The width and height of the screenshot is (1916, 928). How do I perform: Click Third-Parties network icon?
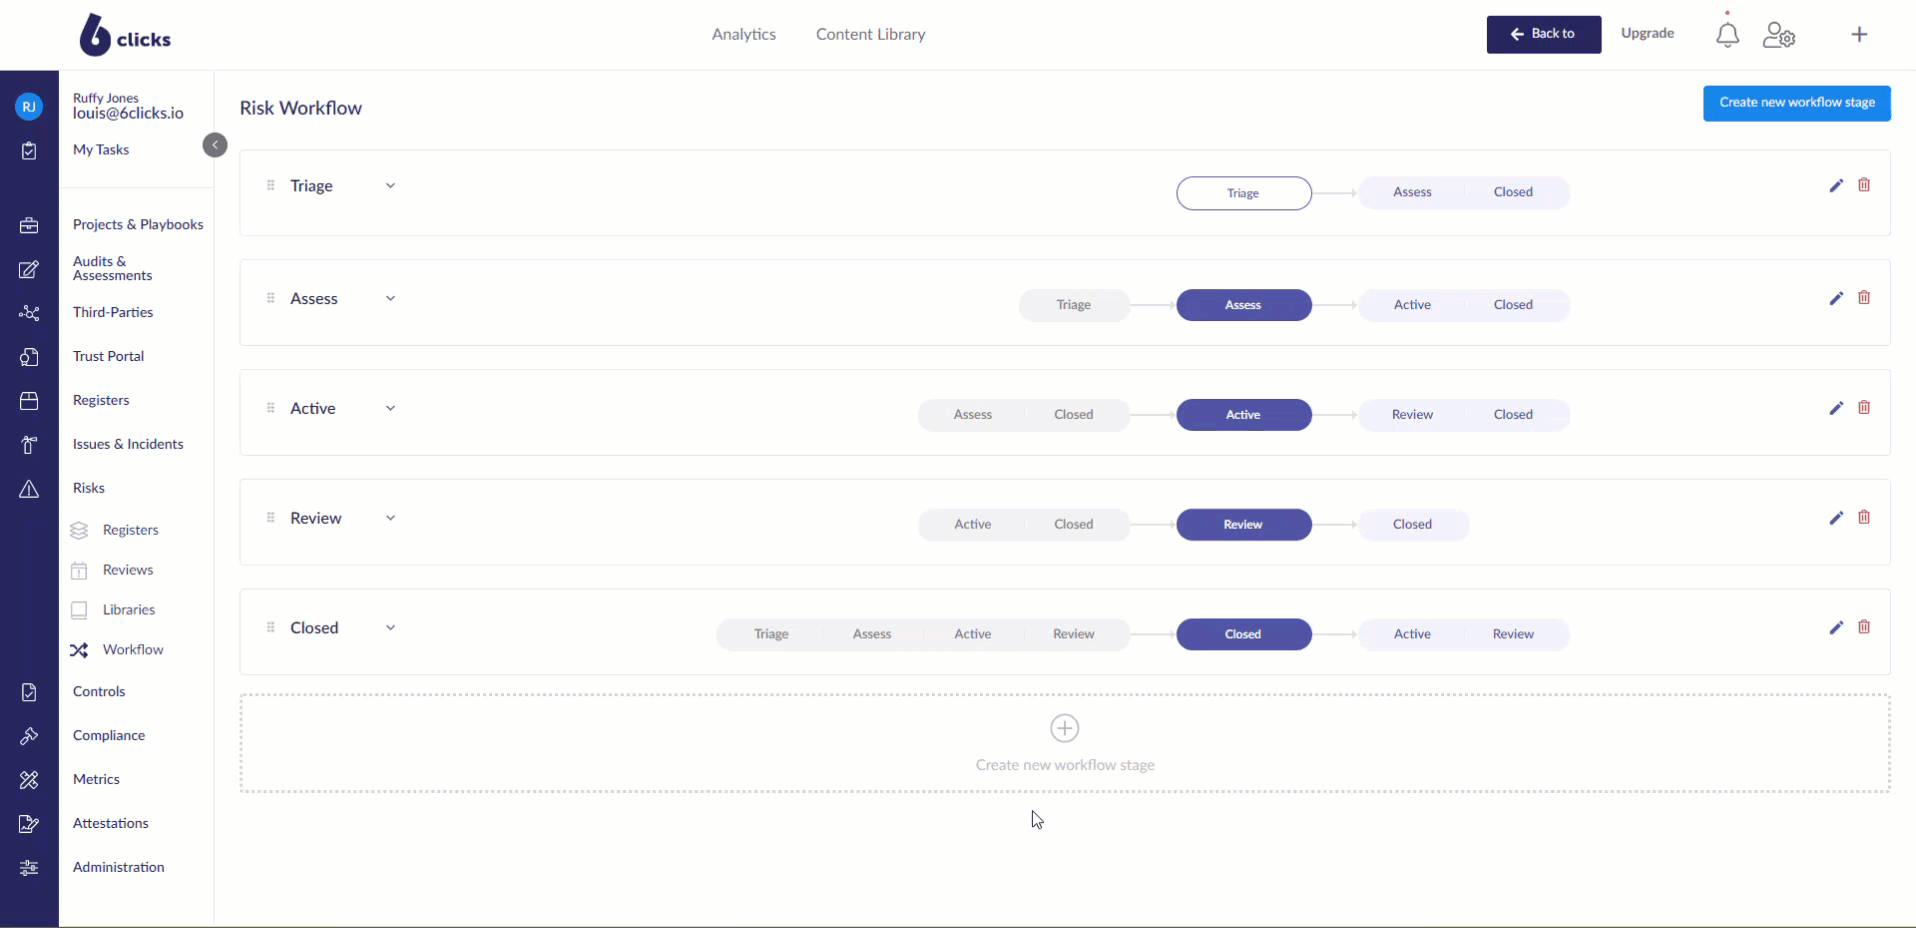29,313
